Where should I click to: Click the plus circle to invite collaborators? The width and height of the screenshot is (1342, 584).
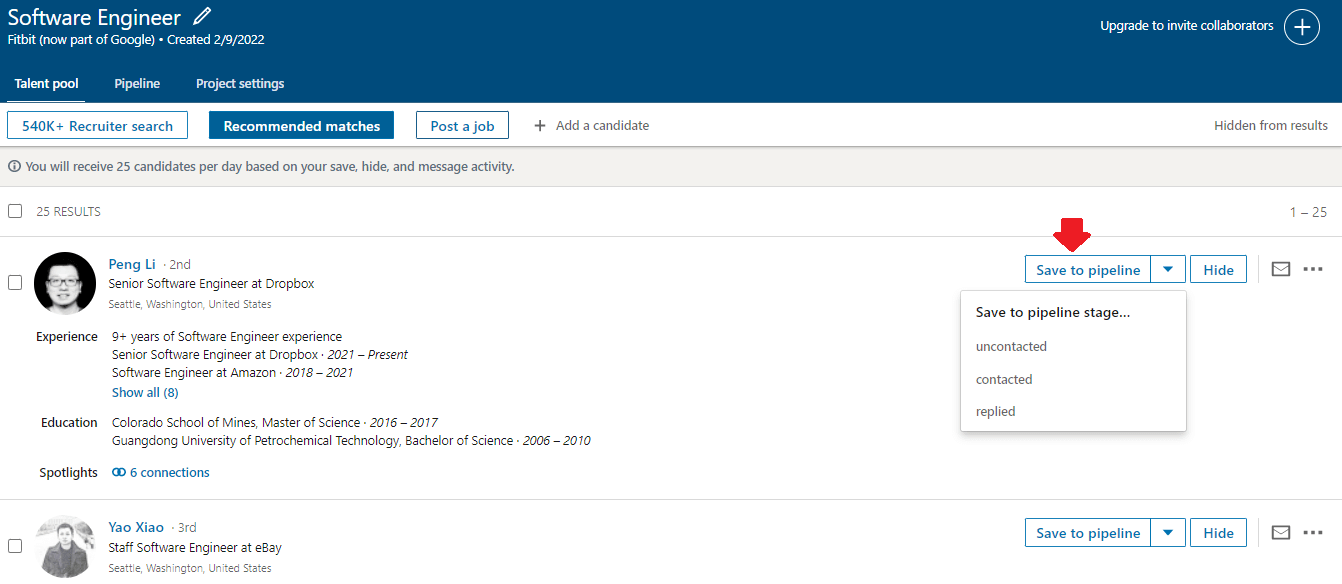[1302, 27]
